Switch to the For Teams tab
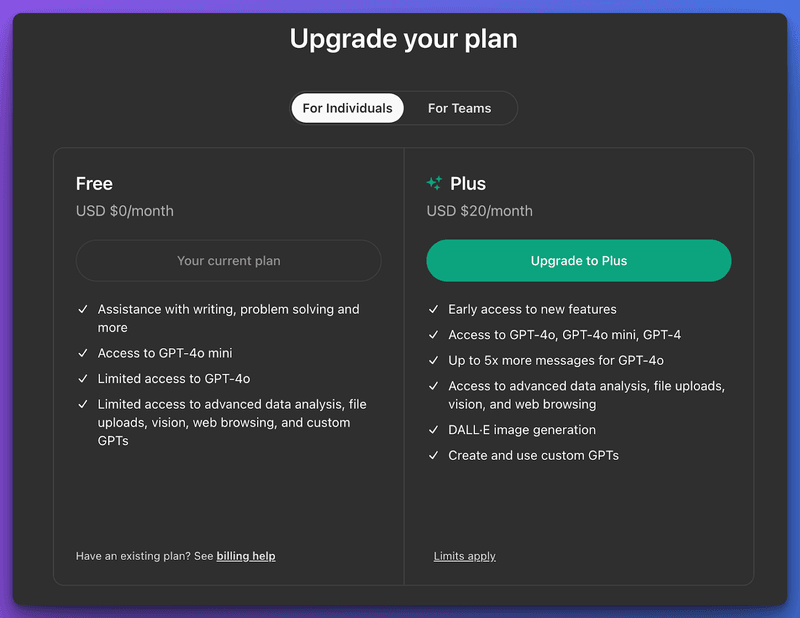The image size is (800, 618). pyautogui.click(x=460, y=108)
